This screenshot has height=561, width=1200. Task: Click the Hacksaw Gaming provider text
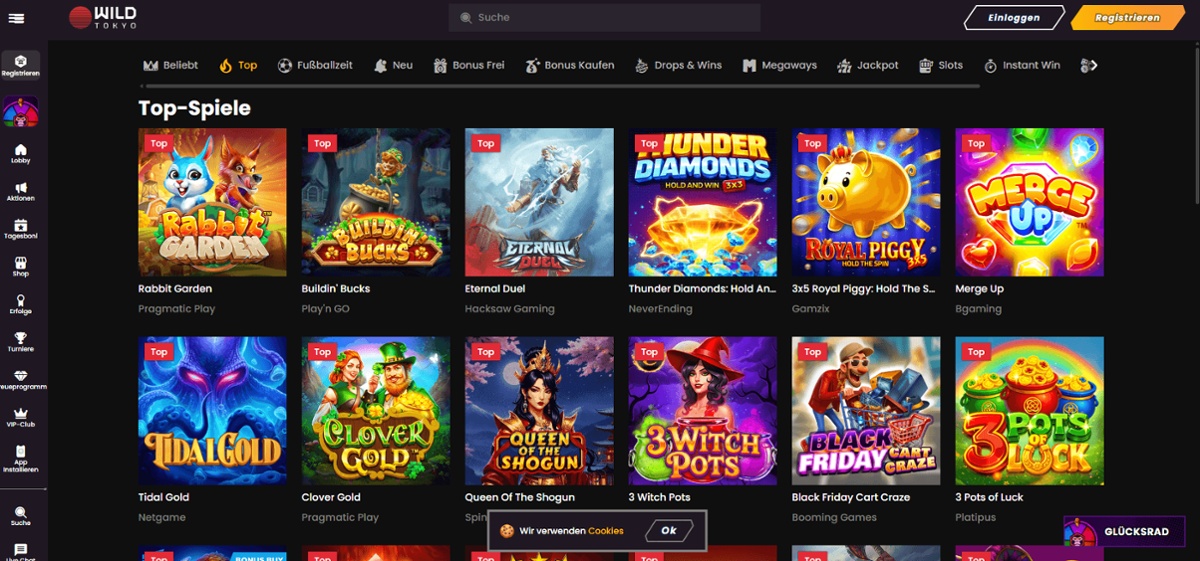click(509, 309)
